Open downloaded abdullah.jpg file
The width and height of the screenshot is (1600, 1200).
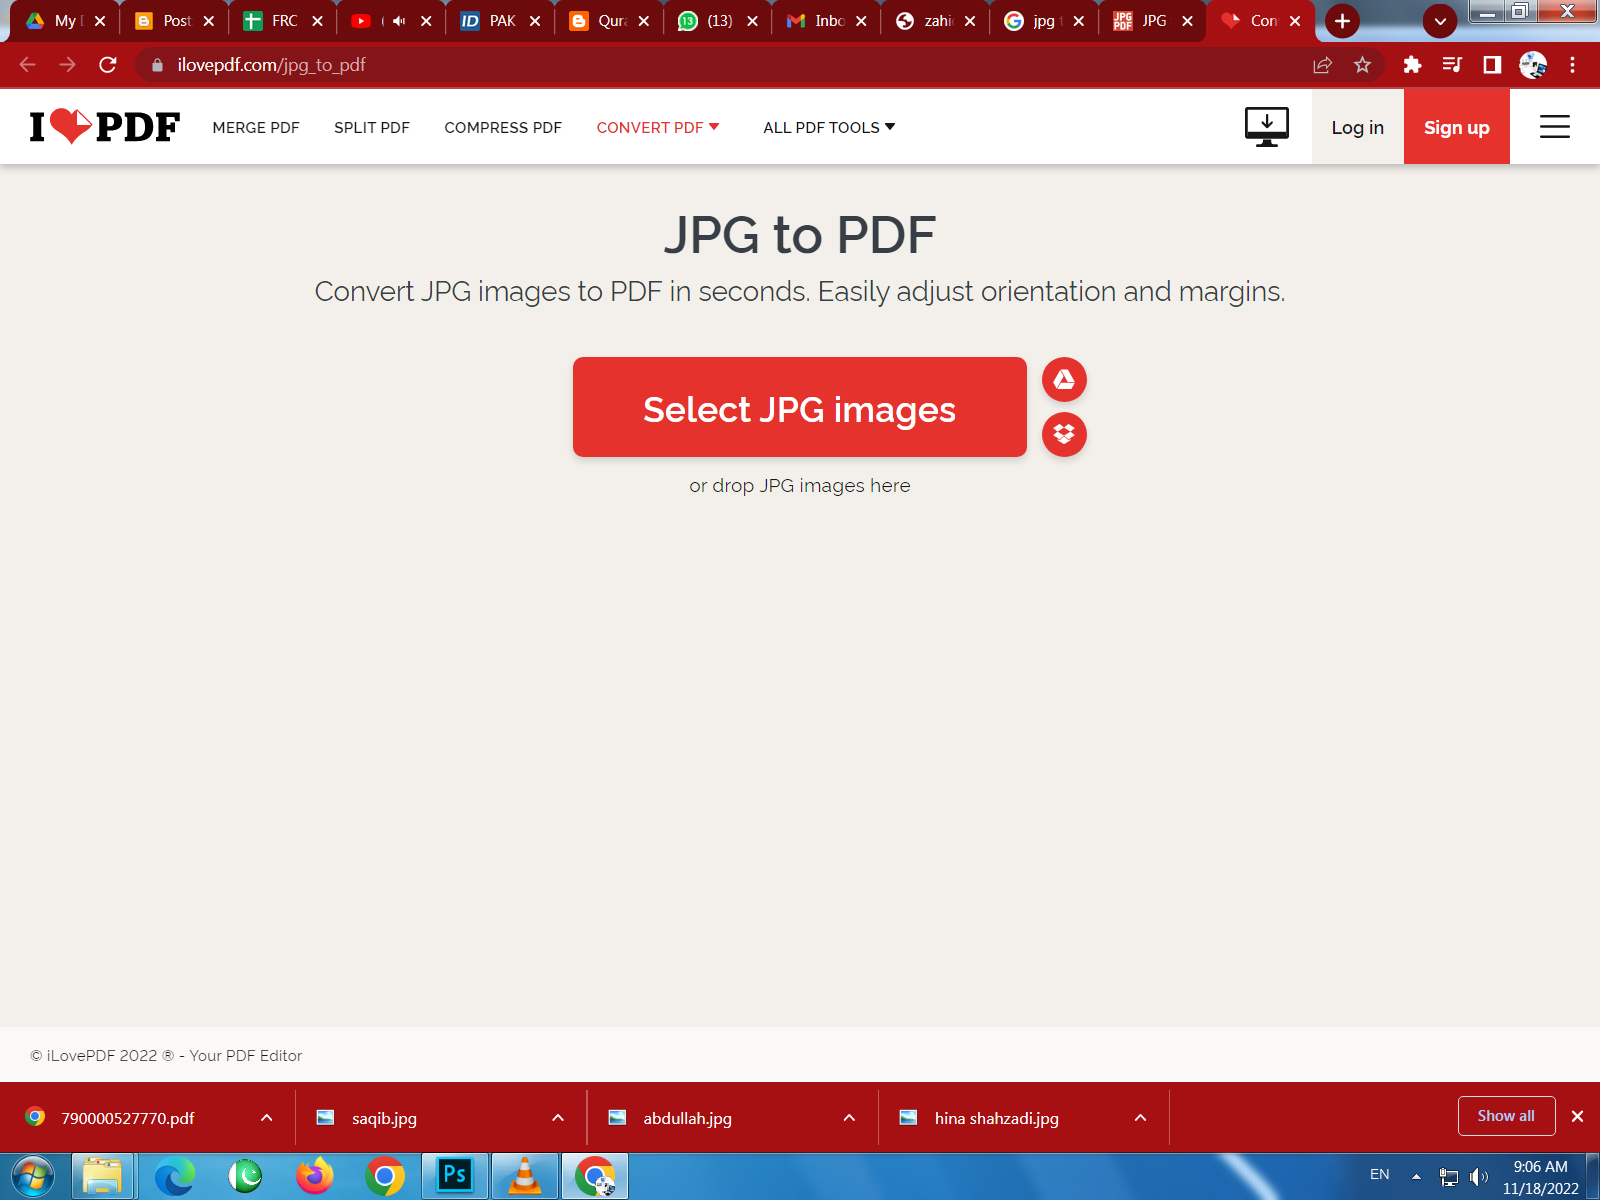[687, 1118]
